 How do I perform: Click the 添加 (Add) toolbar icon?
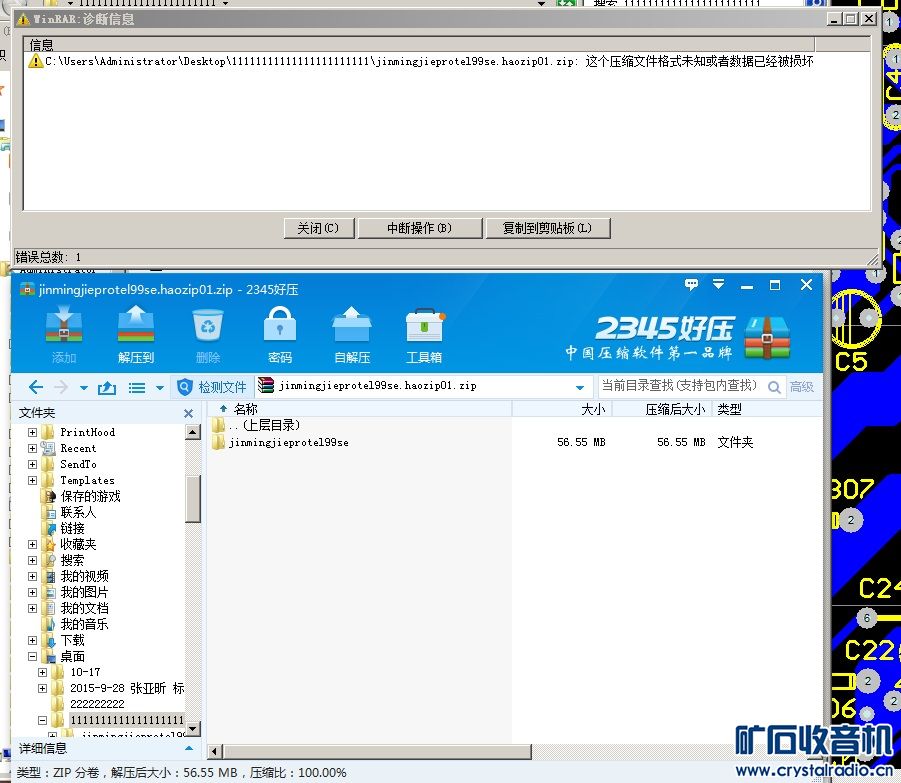tap(64, 335)
